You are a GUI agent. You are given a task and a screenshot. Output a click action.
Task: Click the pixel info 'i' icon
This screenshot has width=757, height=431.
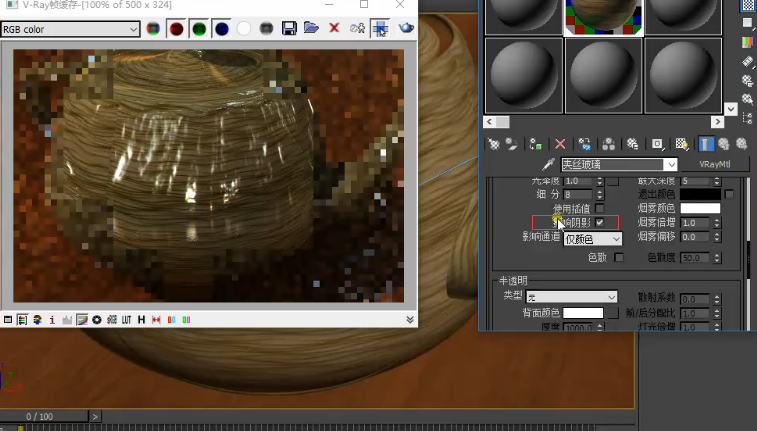point(53,319)
